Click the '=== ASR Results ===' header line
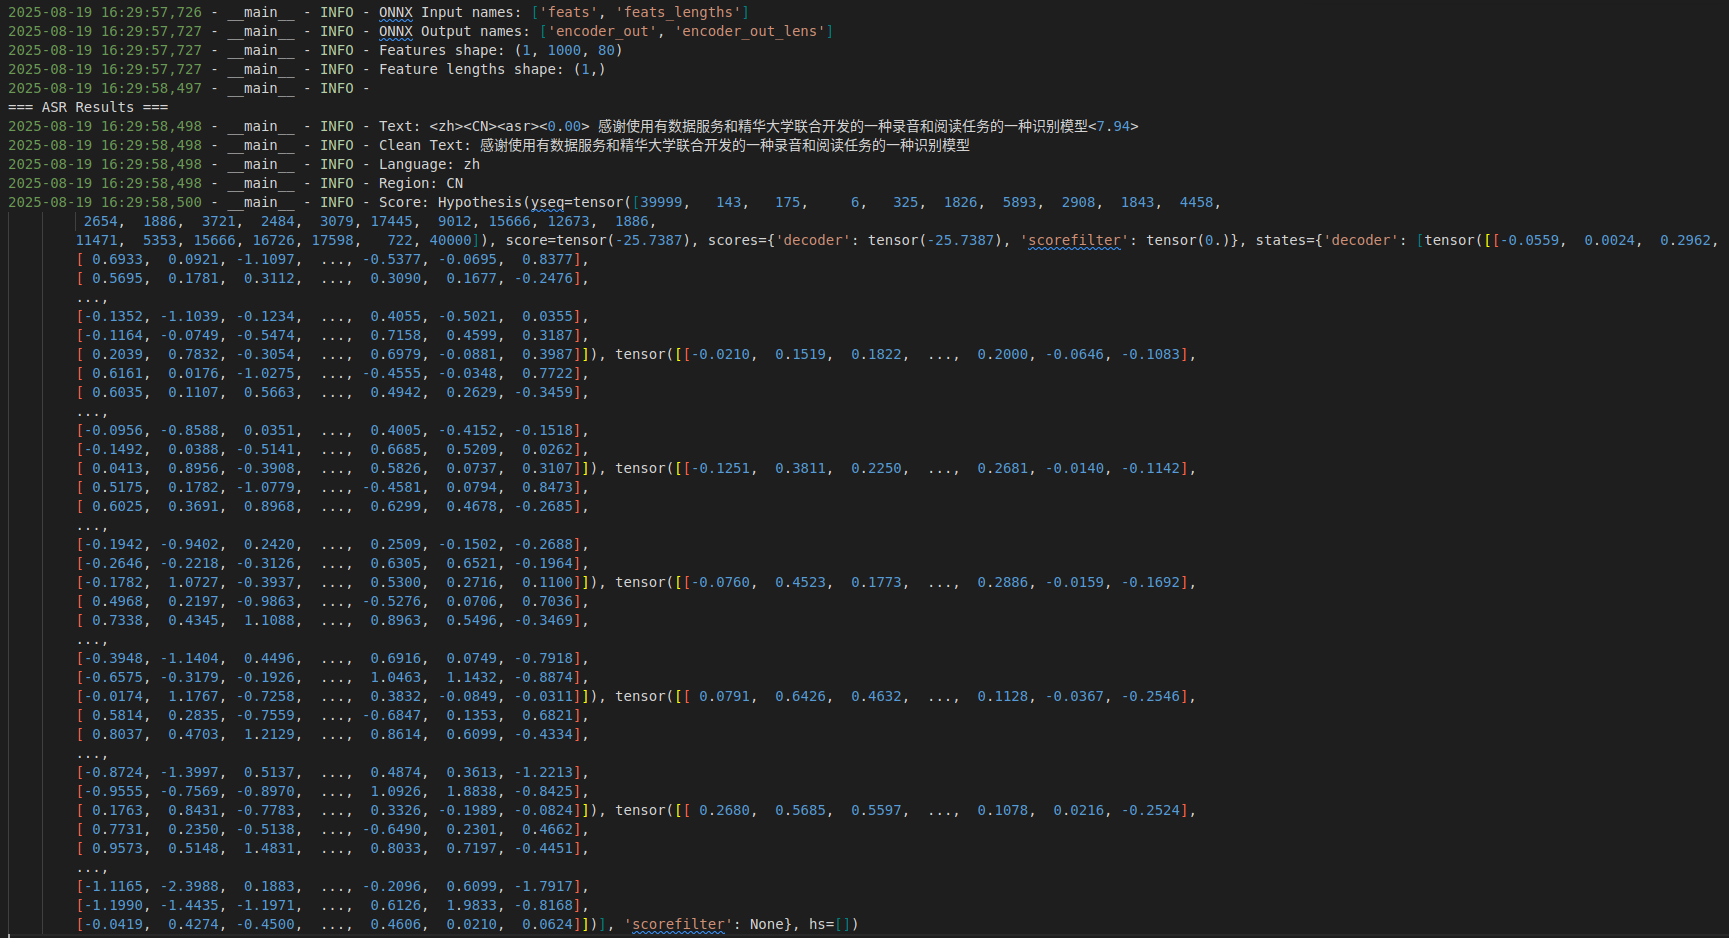This screenshot has width=1729, height=938. point(88,107)
